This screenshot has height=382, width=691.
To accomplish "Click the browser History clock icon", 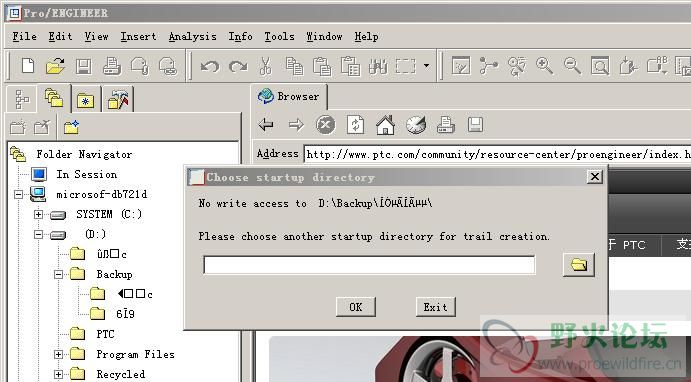I will [416, 125].
